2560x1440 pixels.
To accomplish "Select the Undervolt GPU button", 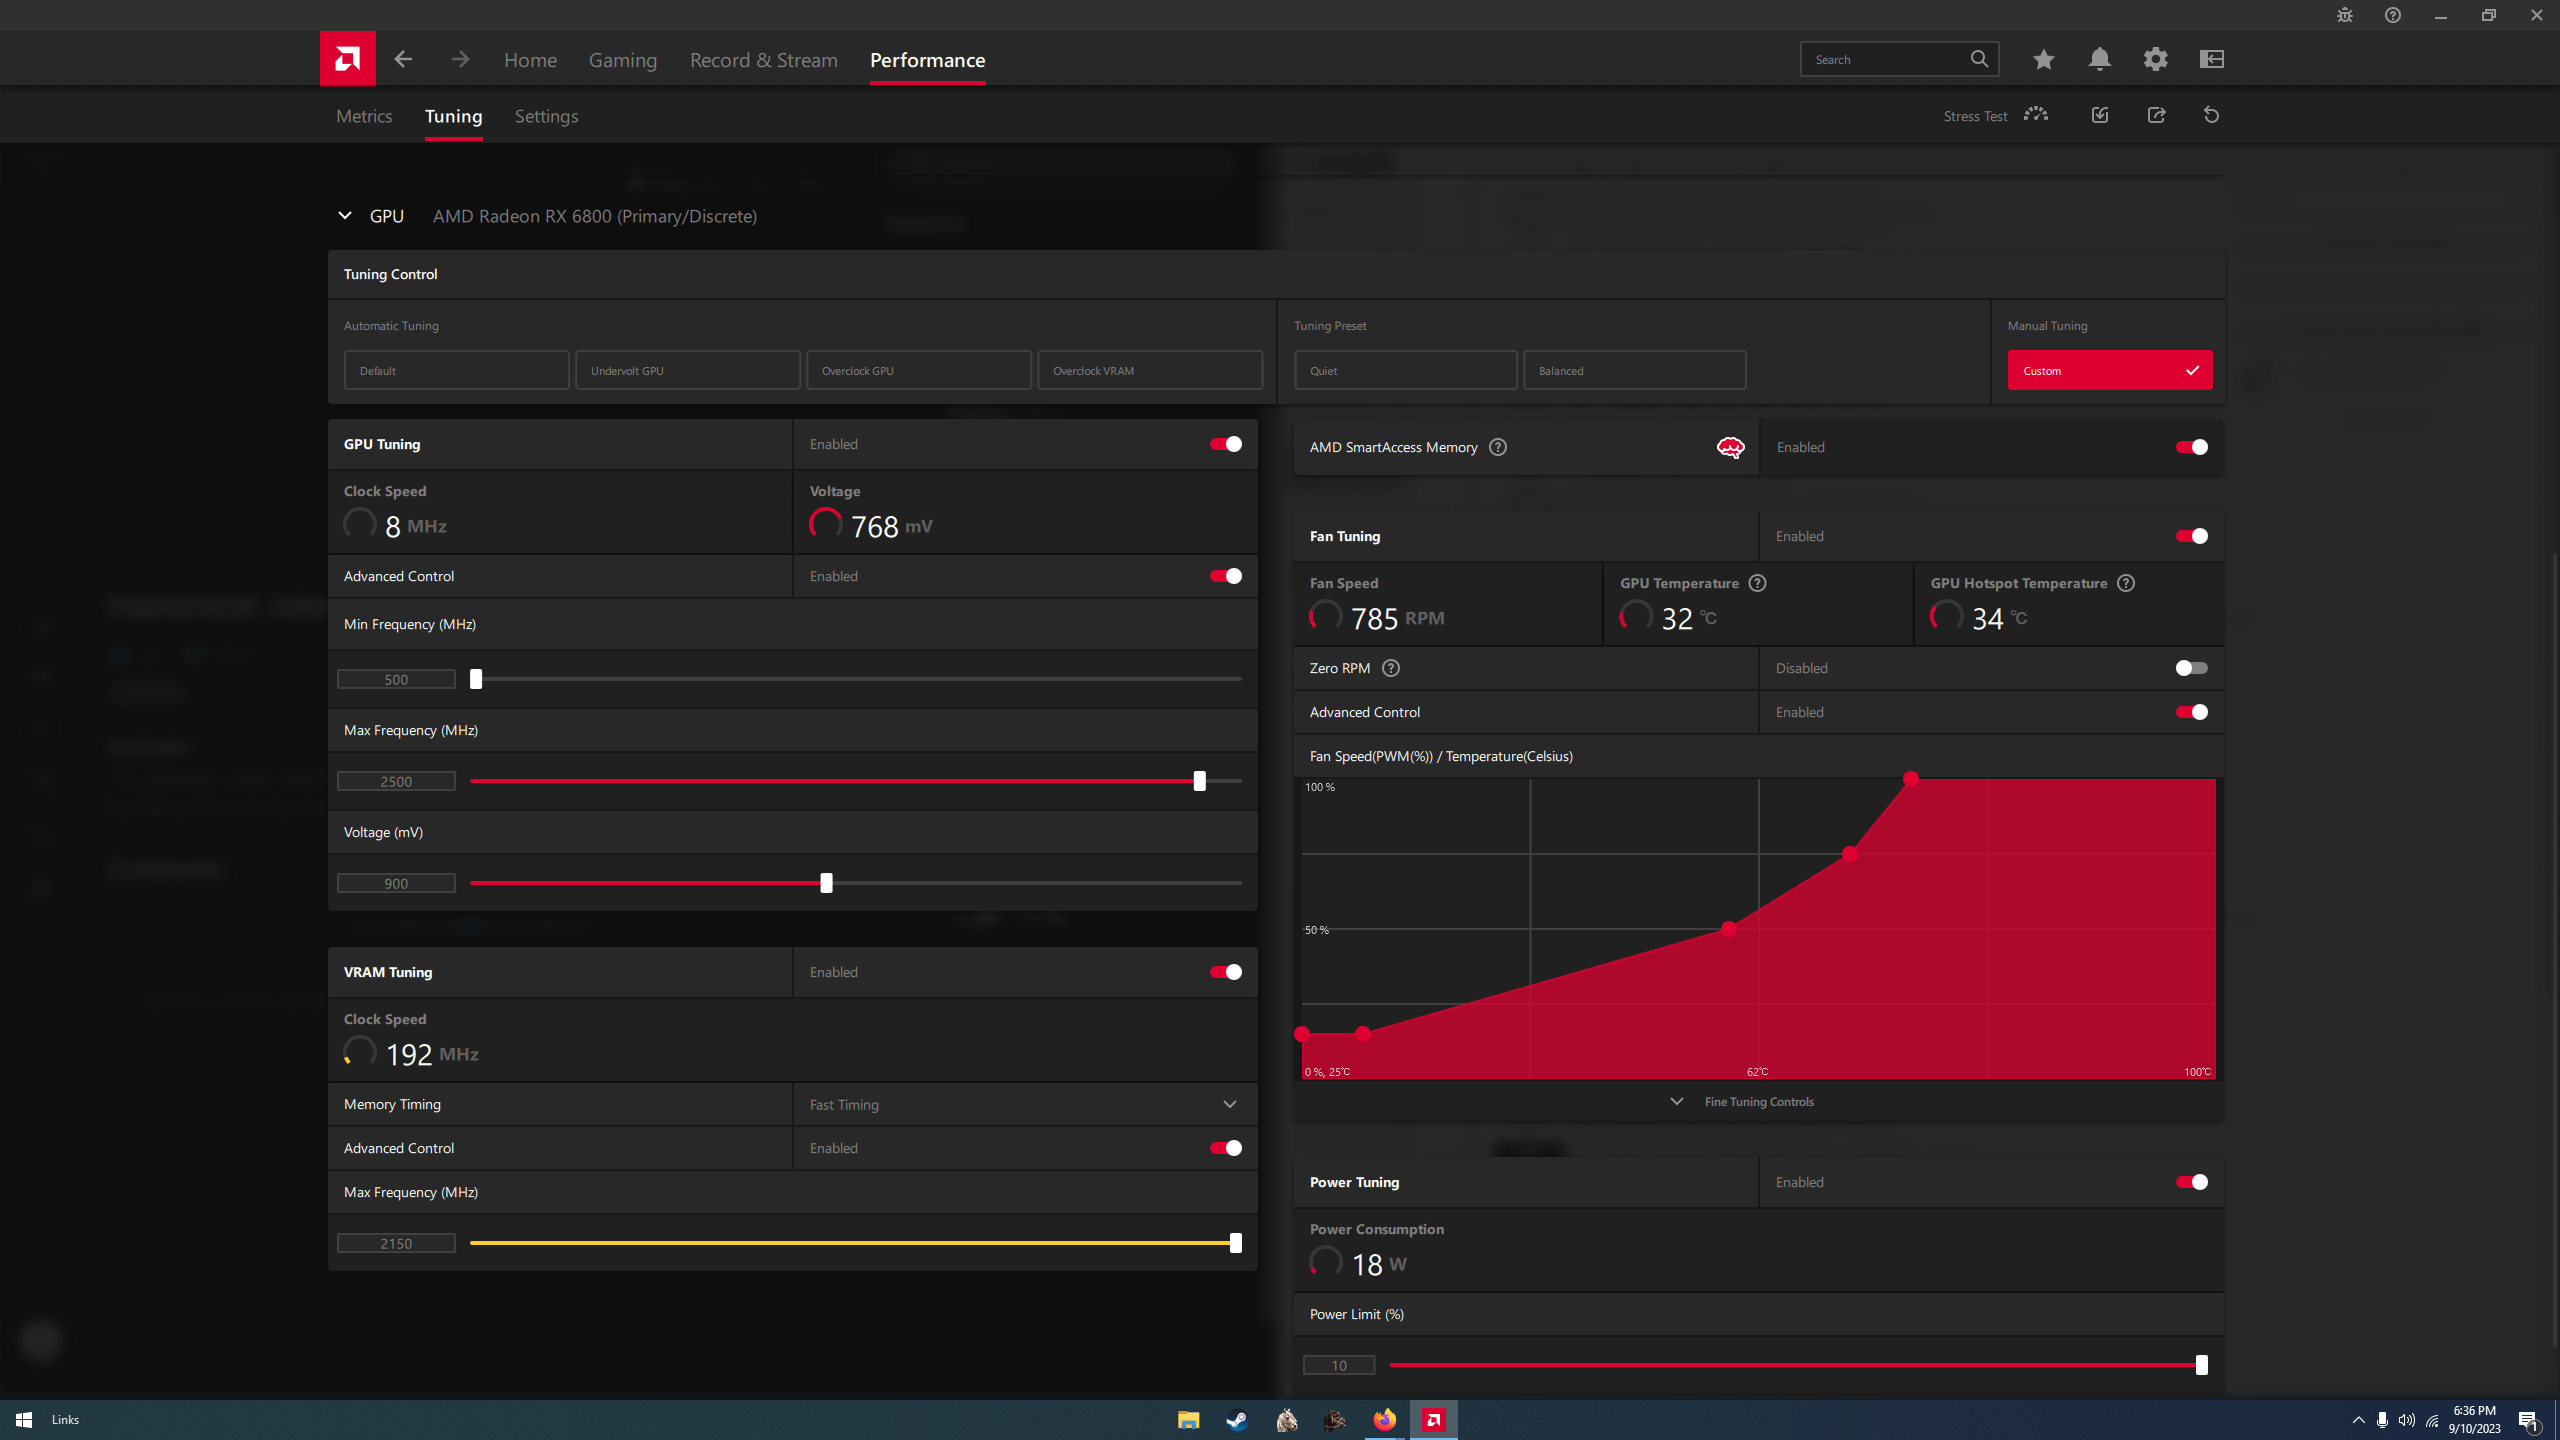I will pos(688,370).
